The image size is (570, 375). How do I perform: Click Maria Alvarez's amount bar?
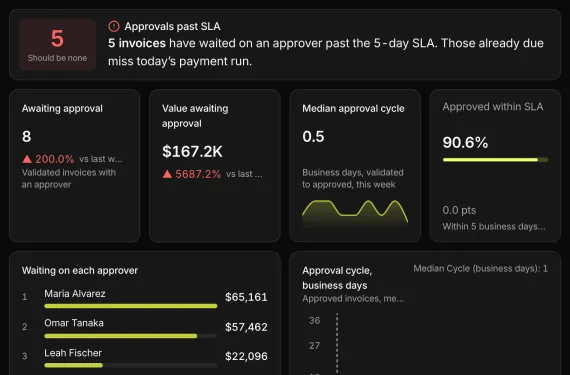(x=131, y=306)
